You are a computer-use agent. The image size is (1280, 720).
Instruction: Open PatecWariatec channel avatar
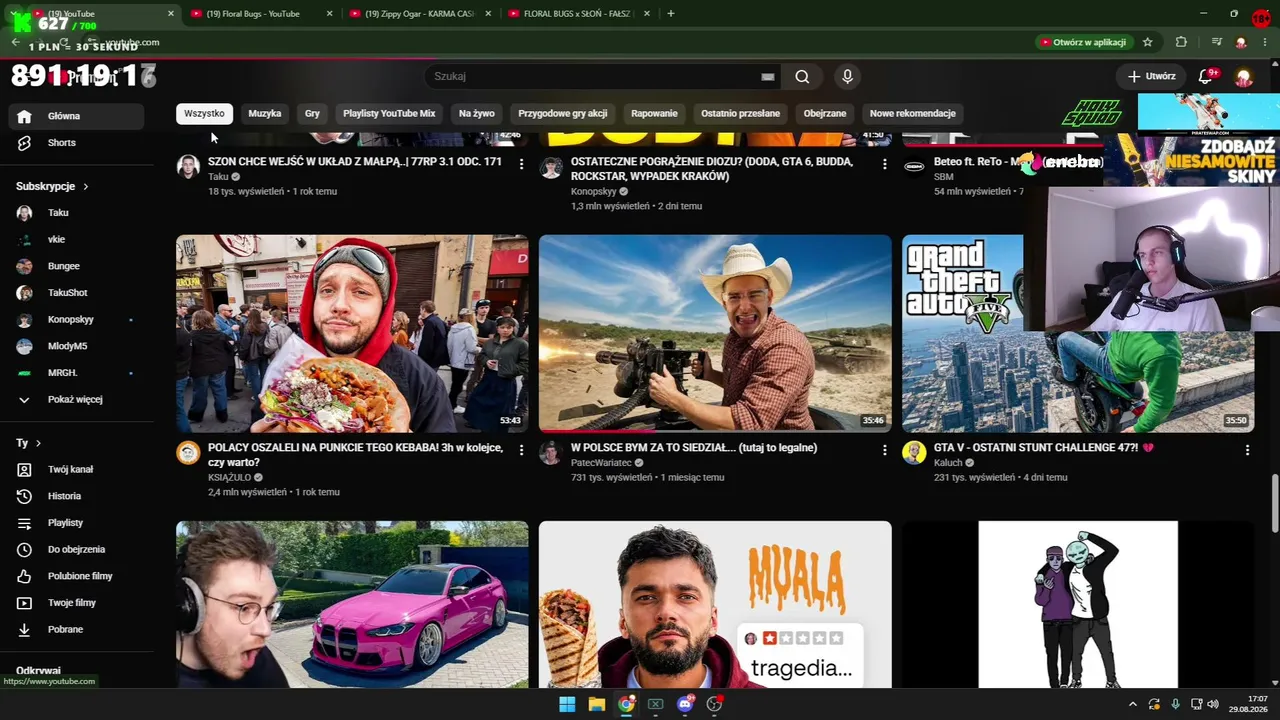point(551,453)
